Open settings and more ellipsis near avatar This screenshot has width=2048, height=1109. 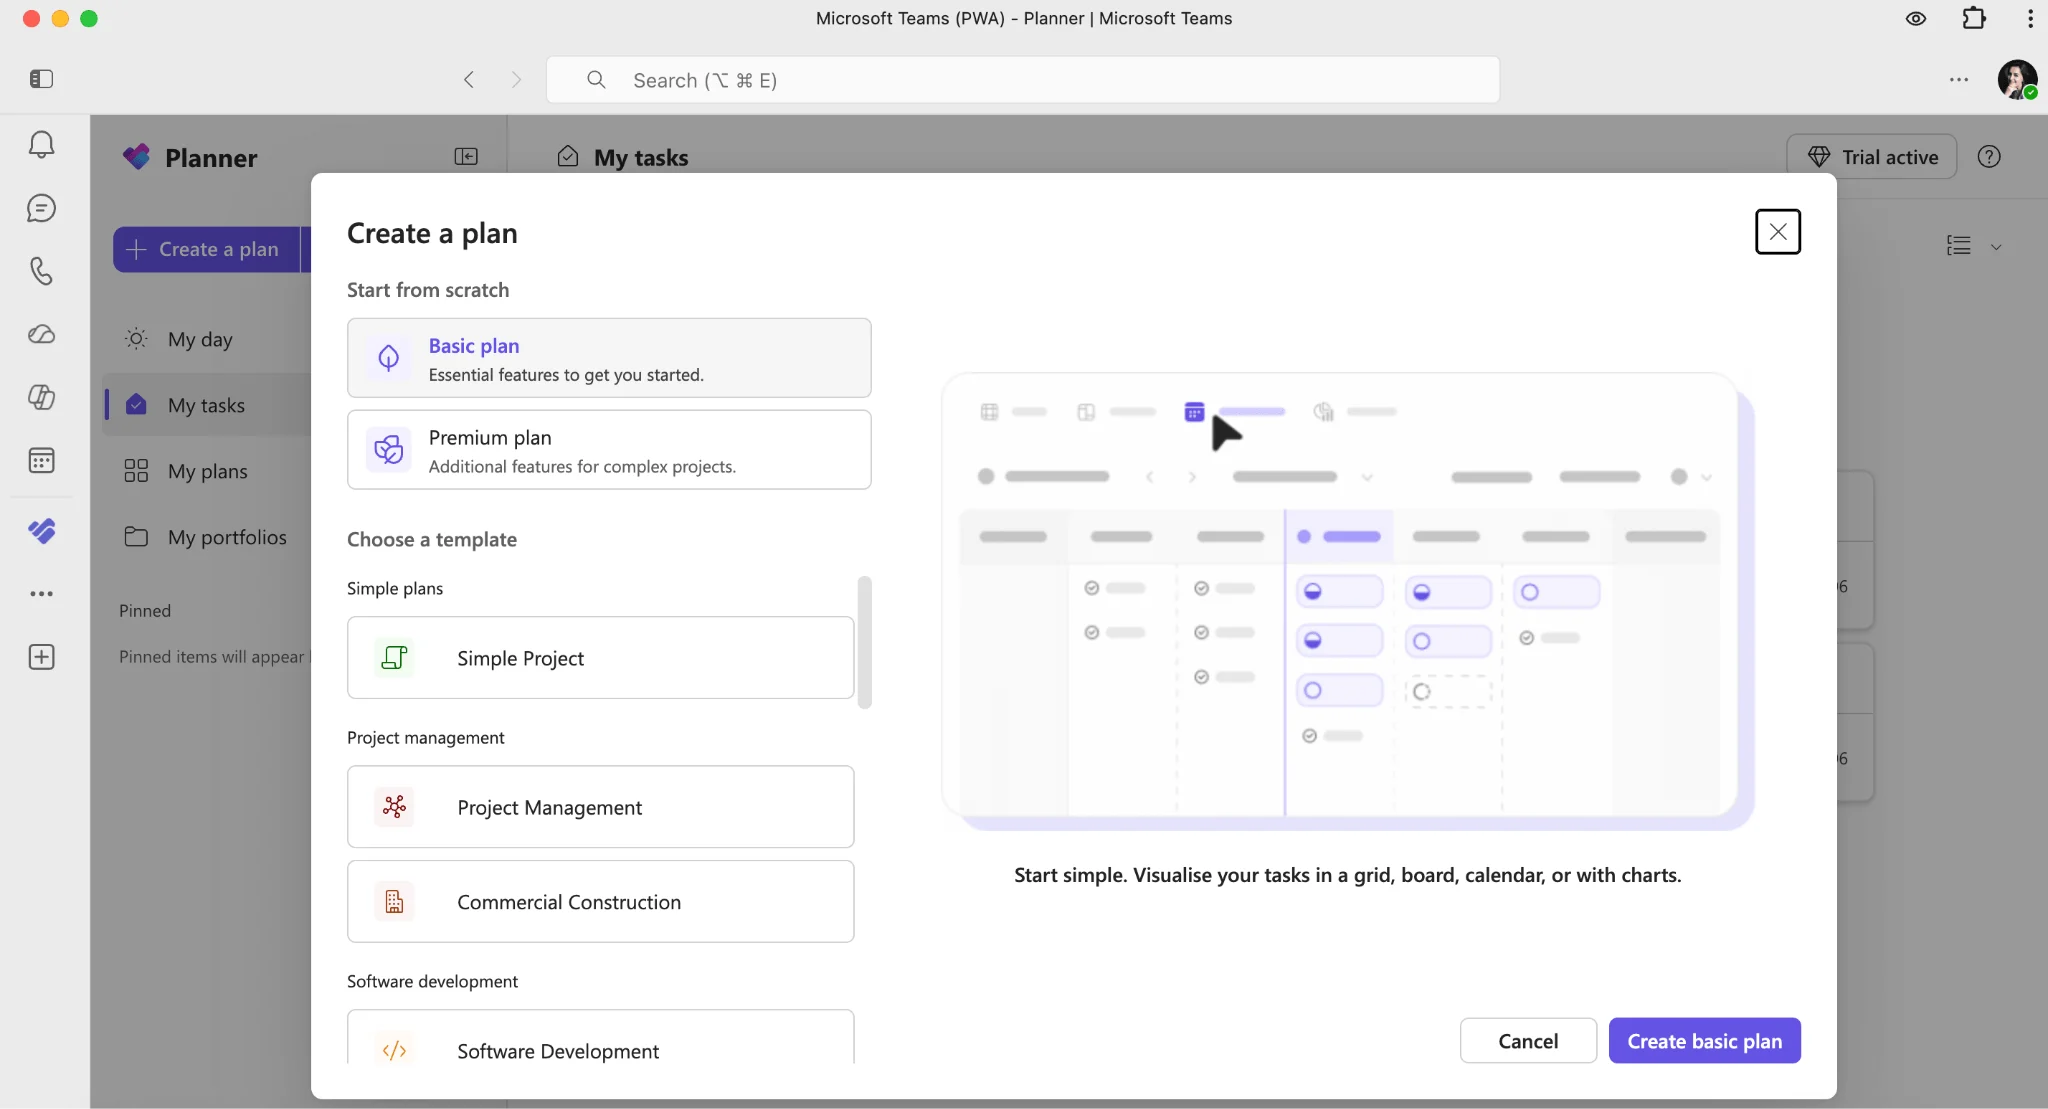1959,79
